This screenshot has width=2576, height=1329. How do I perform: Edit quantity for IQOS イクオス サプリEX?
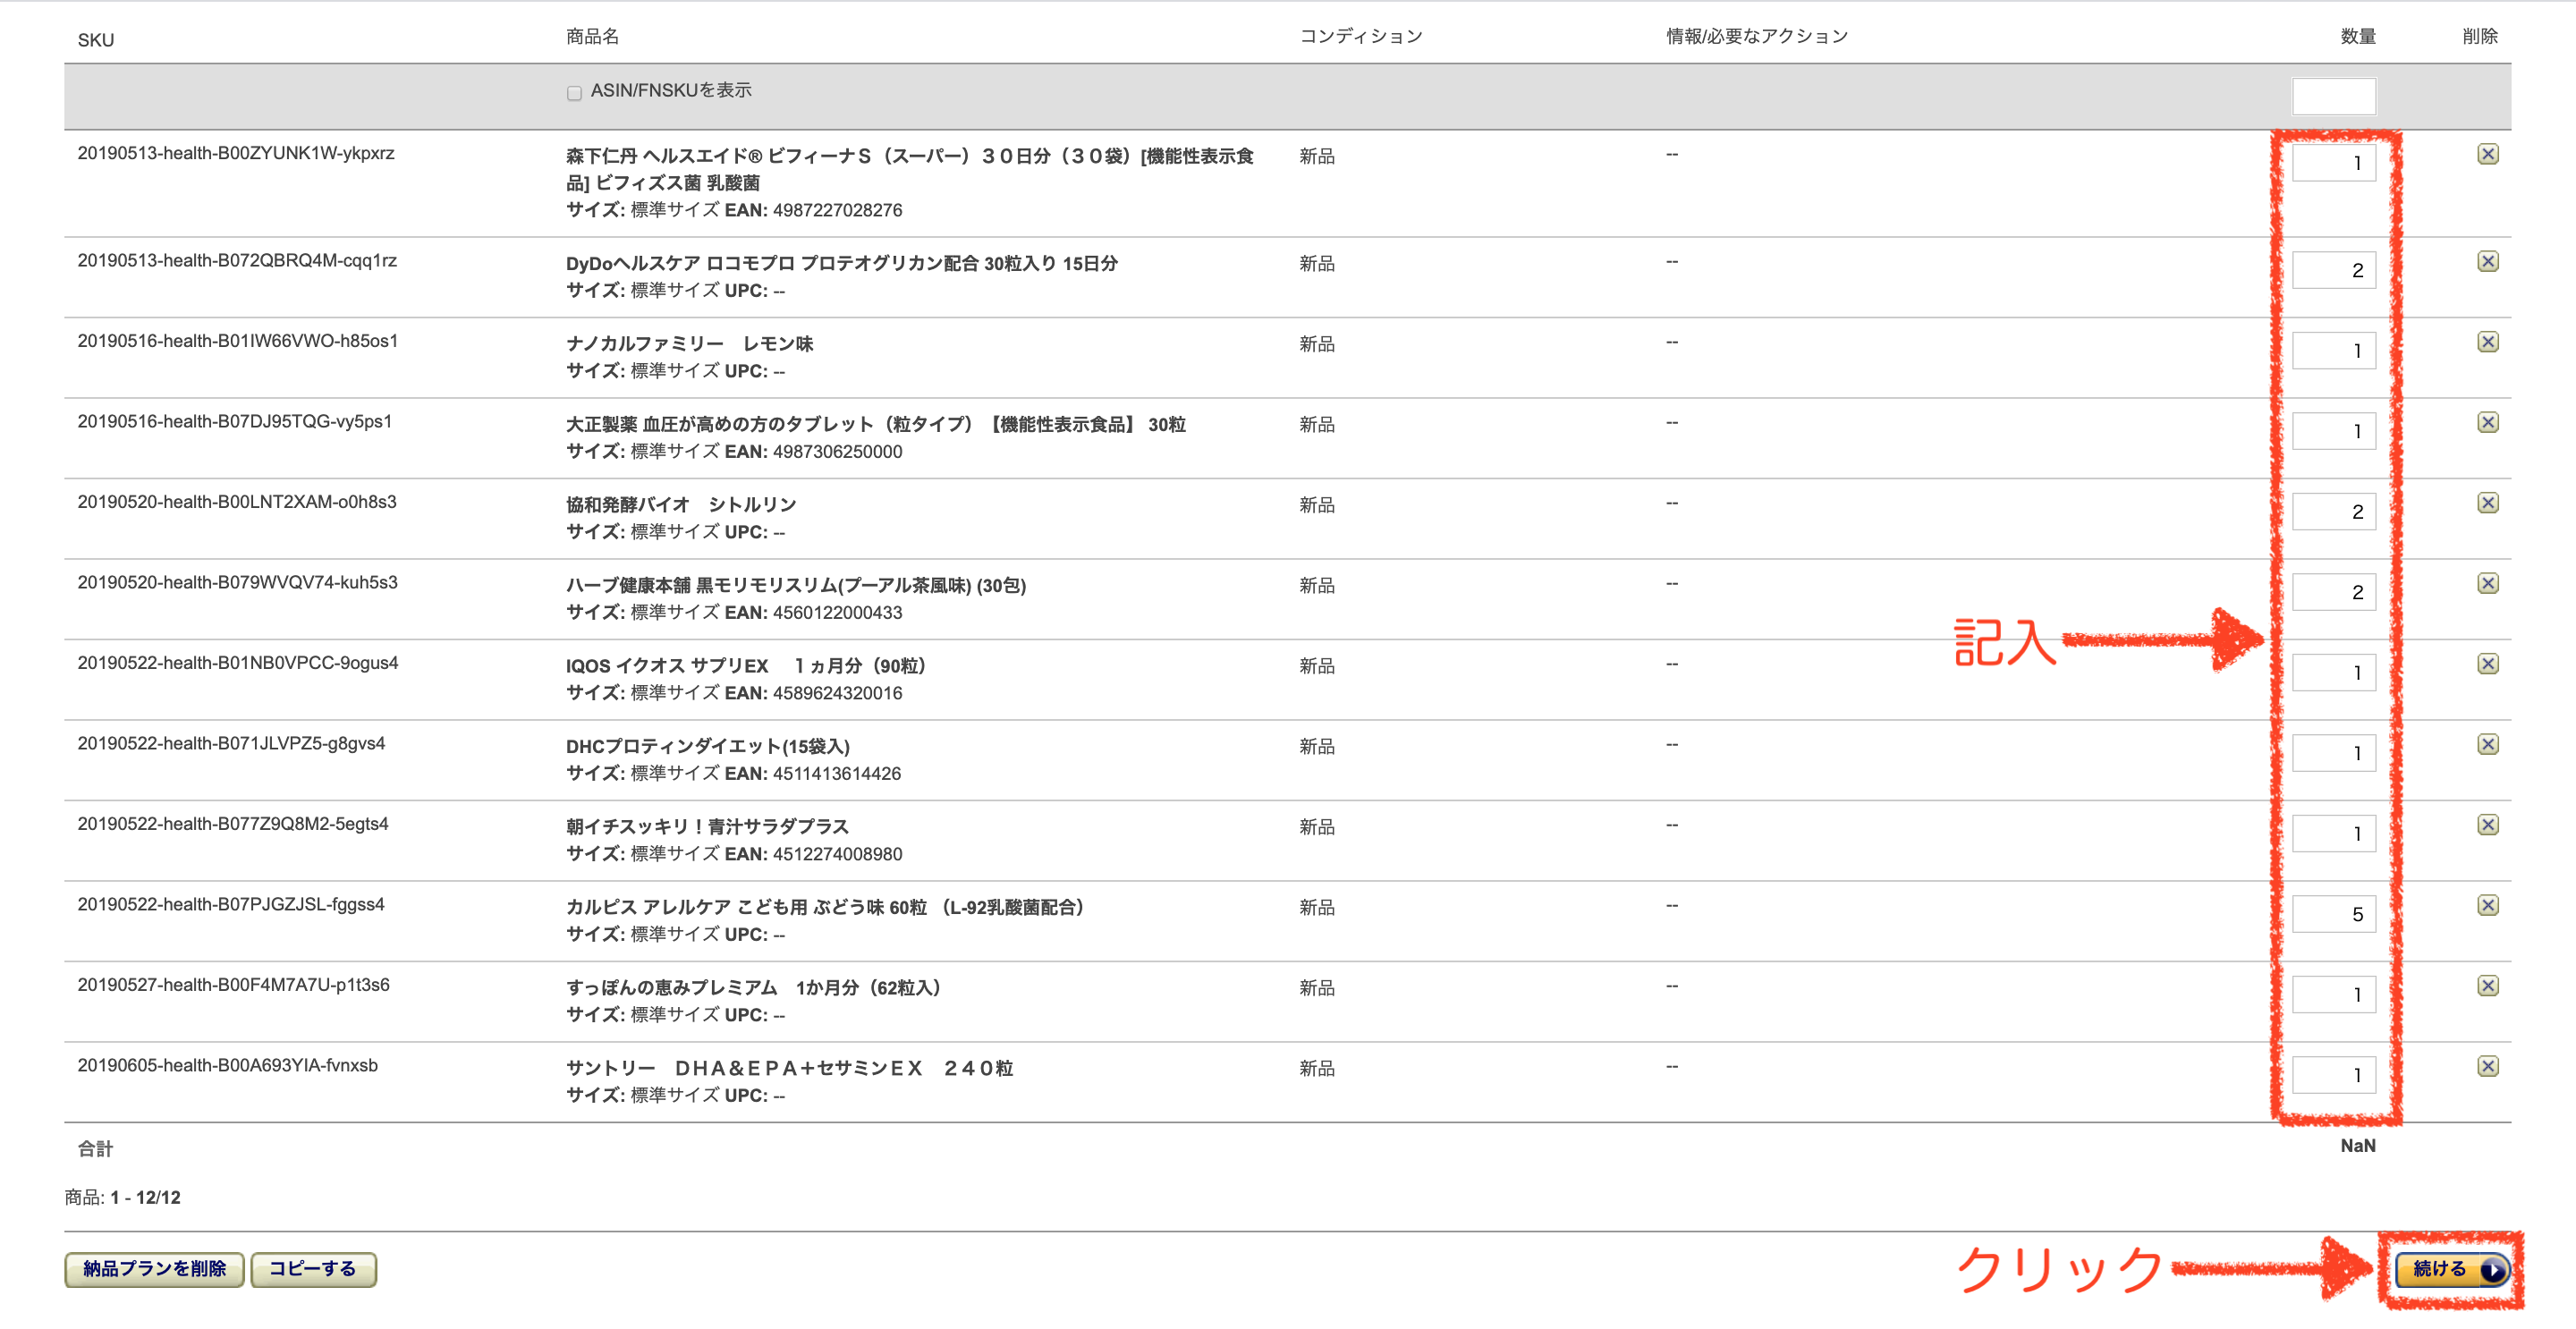2333,673
